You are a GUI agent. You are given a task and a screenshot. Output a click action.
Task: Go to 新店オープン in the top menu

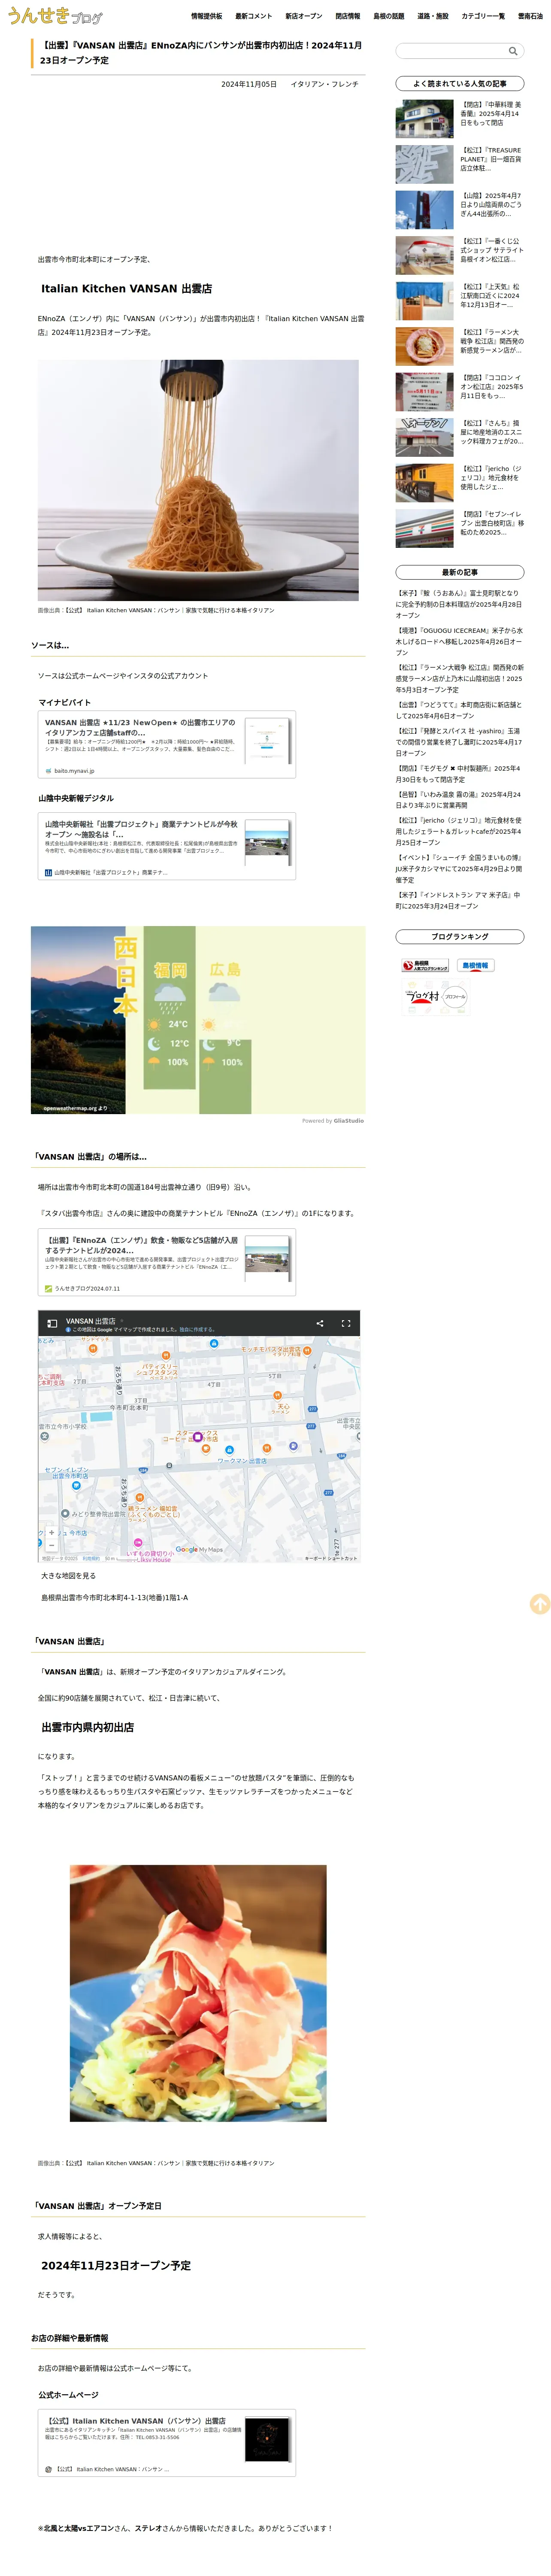(x=304, y=16)
